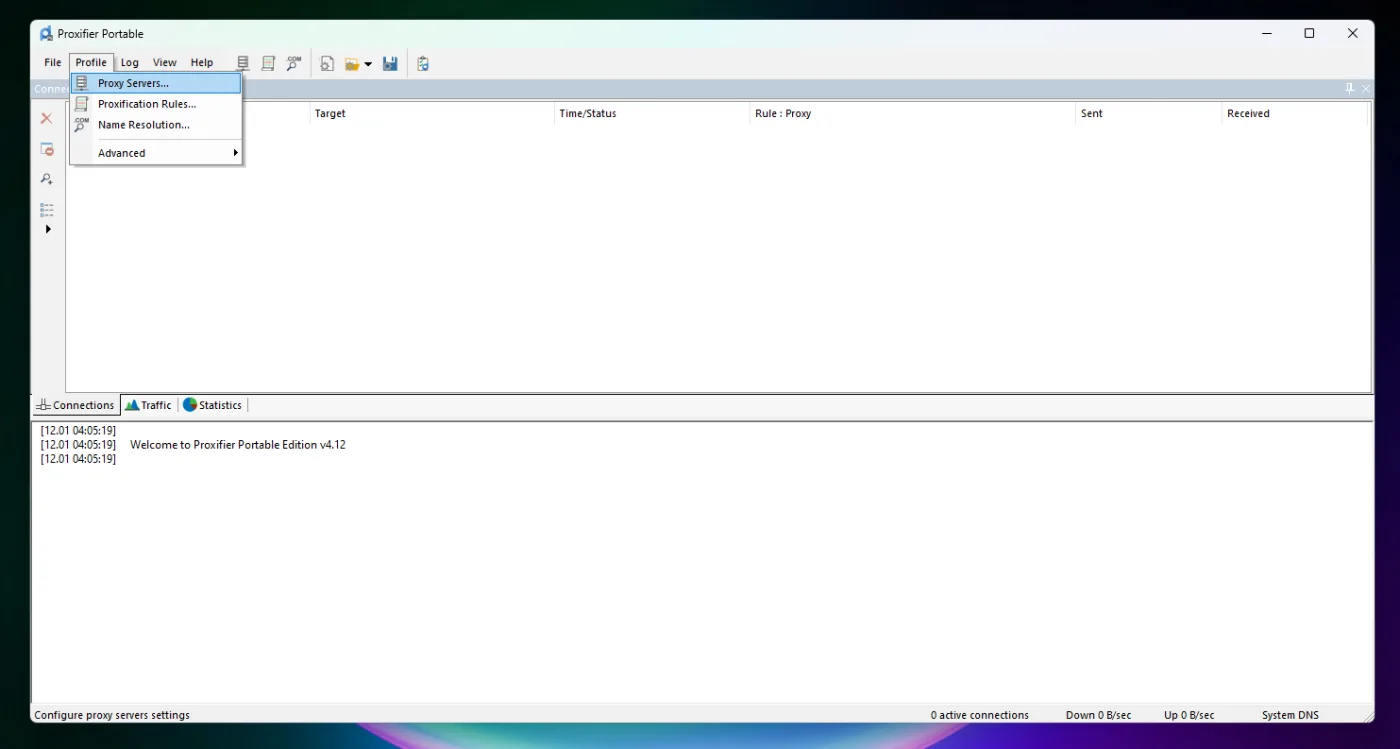Switch to the Statistics tab
This screenshot has height=749, width=1400.
point(212,405)
